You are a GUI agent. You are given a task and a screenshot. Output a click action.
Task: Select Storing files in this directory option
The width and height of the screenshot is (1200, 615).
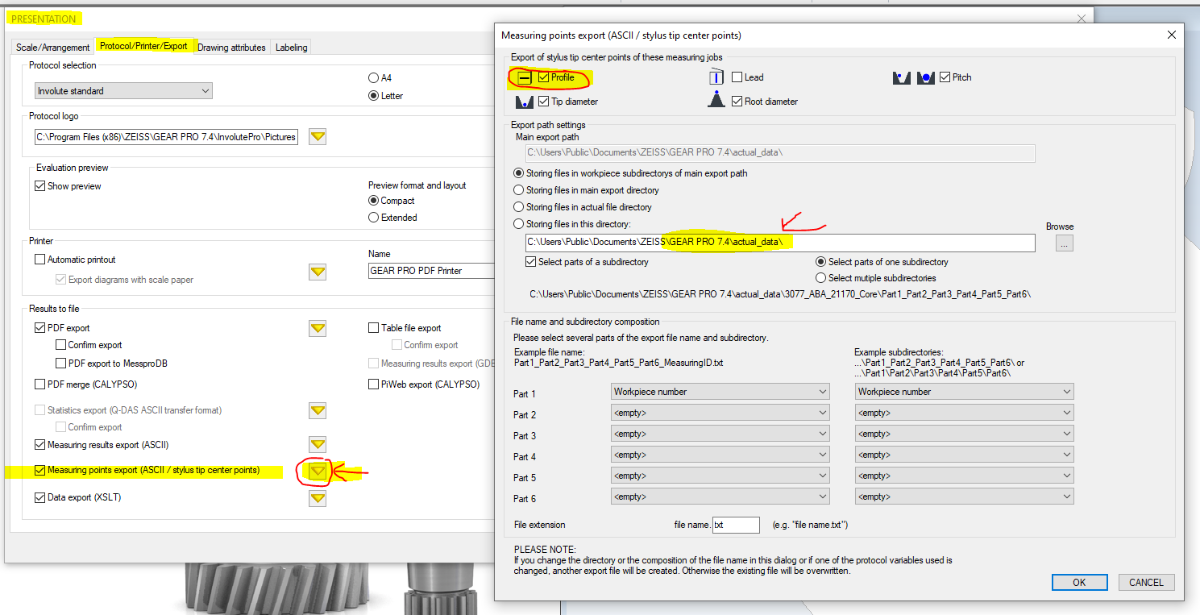(x=518, y=224)
